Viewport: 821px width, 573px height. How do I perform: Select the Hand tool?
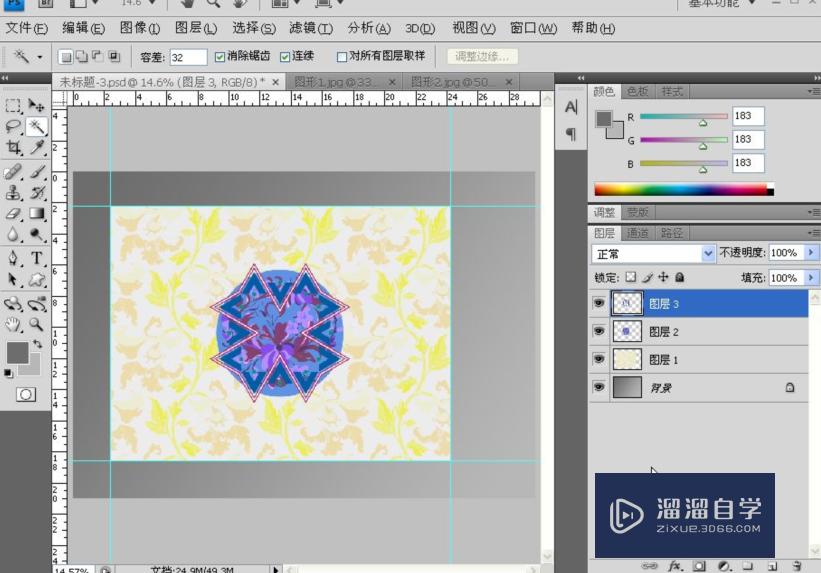pos(13,325)
